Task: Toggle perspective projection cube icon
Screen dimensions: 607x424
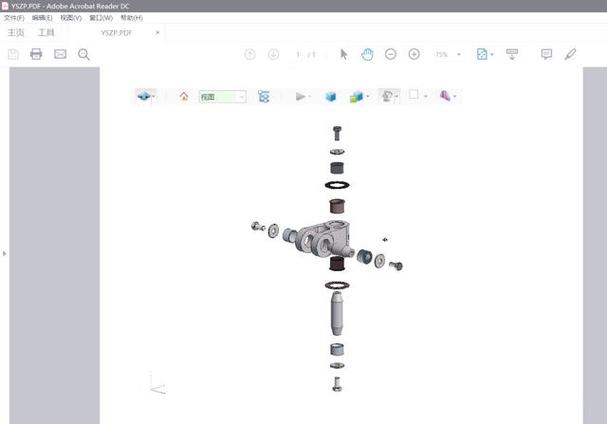Action: coord(331,96)
